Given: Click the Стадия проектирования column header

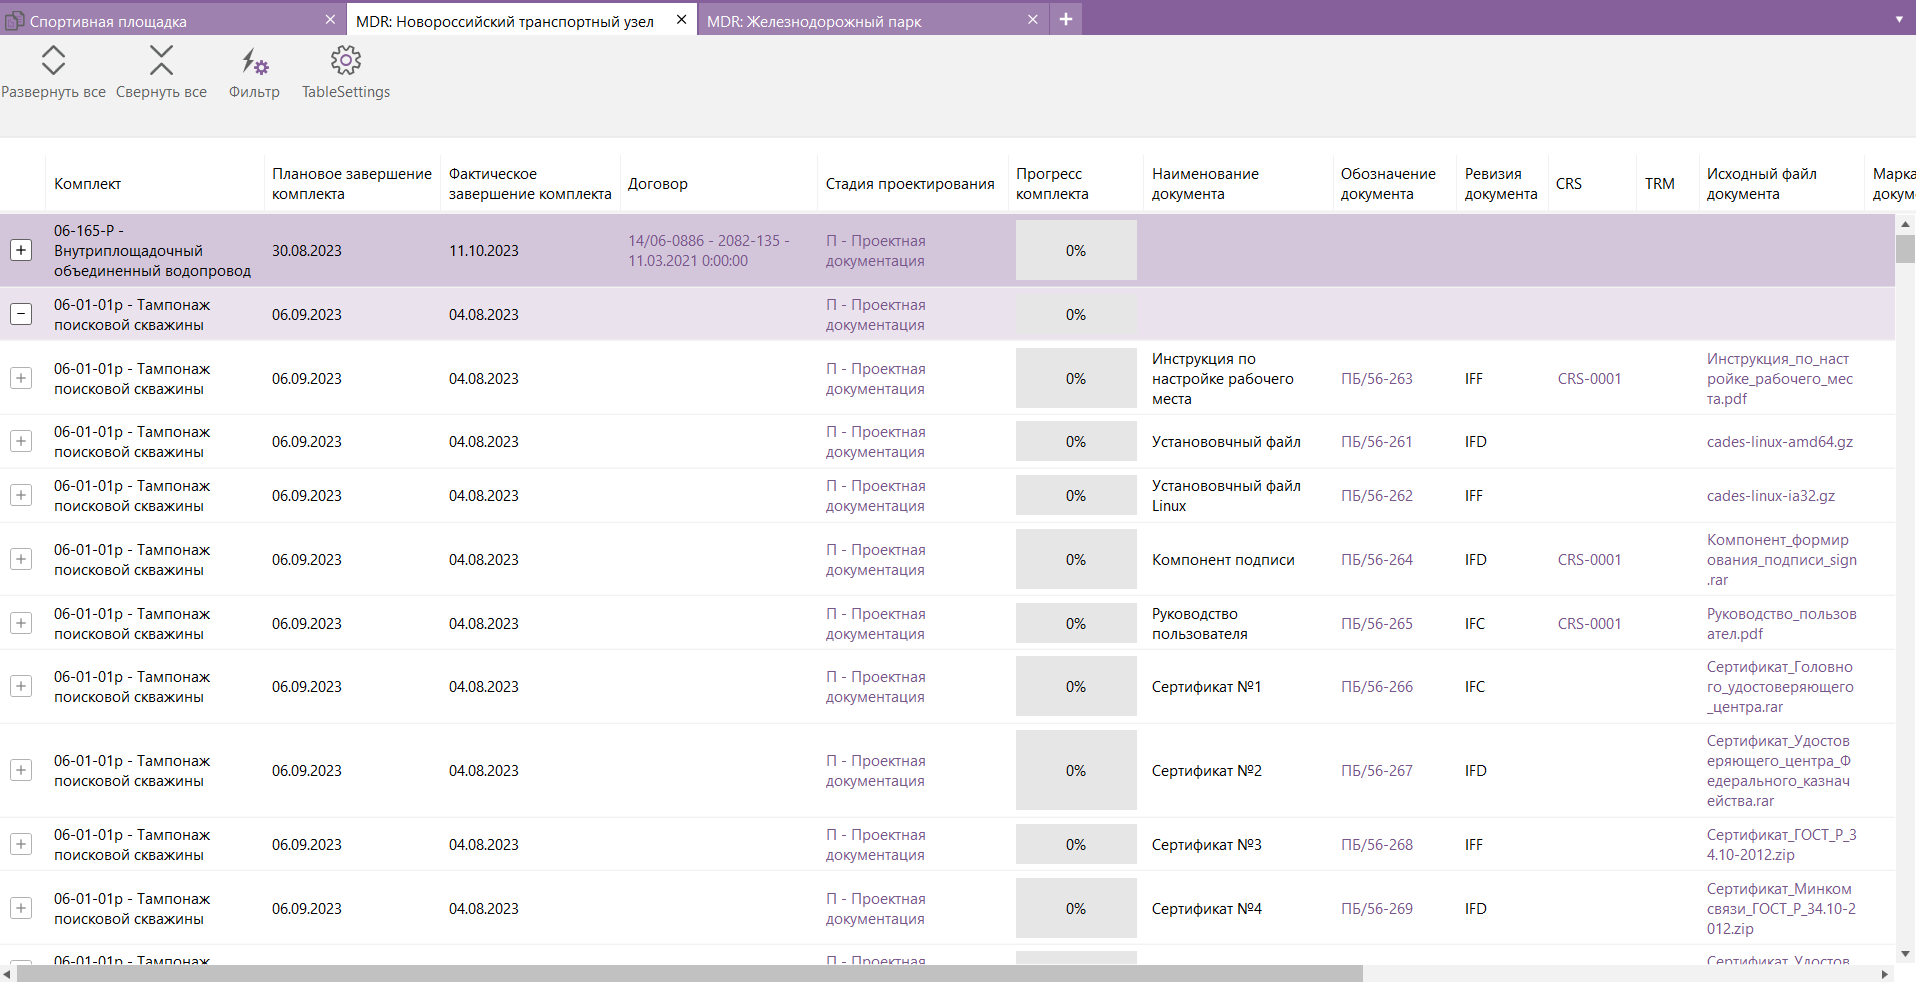Looking at the screenshot, I should click(x=910, y=184).
